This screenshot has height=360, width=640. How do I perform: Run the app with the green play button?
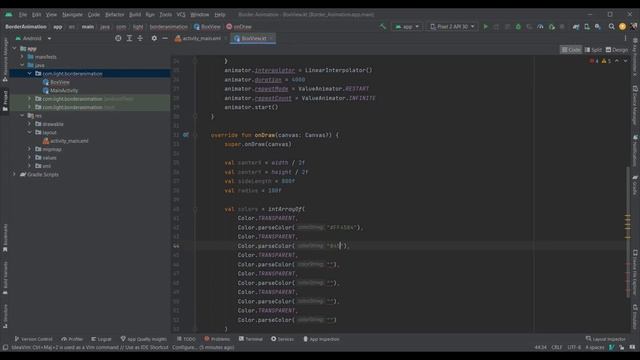[485, 27]
